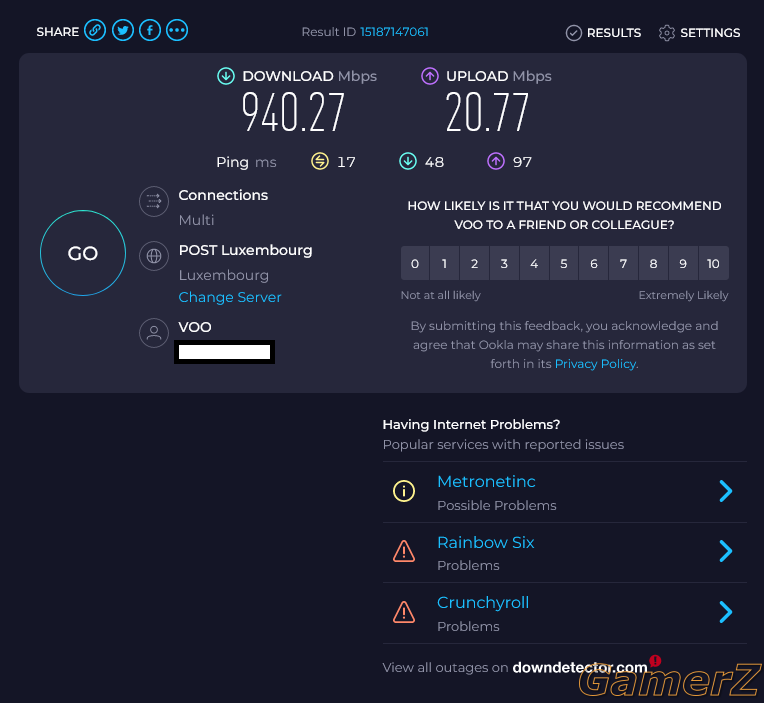
Task: Start test with GO button
Action: (83, 253)
